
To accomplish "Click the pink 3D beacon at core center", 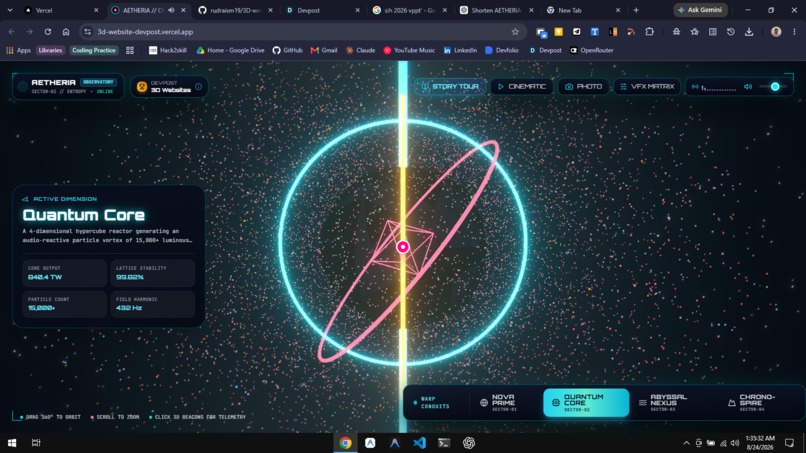I will (x=403, y=247).
